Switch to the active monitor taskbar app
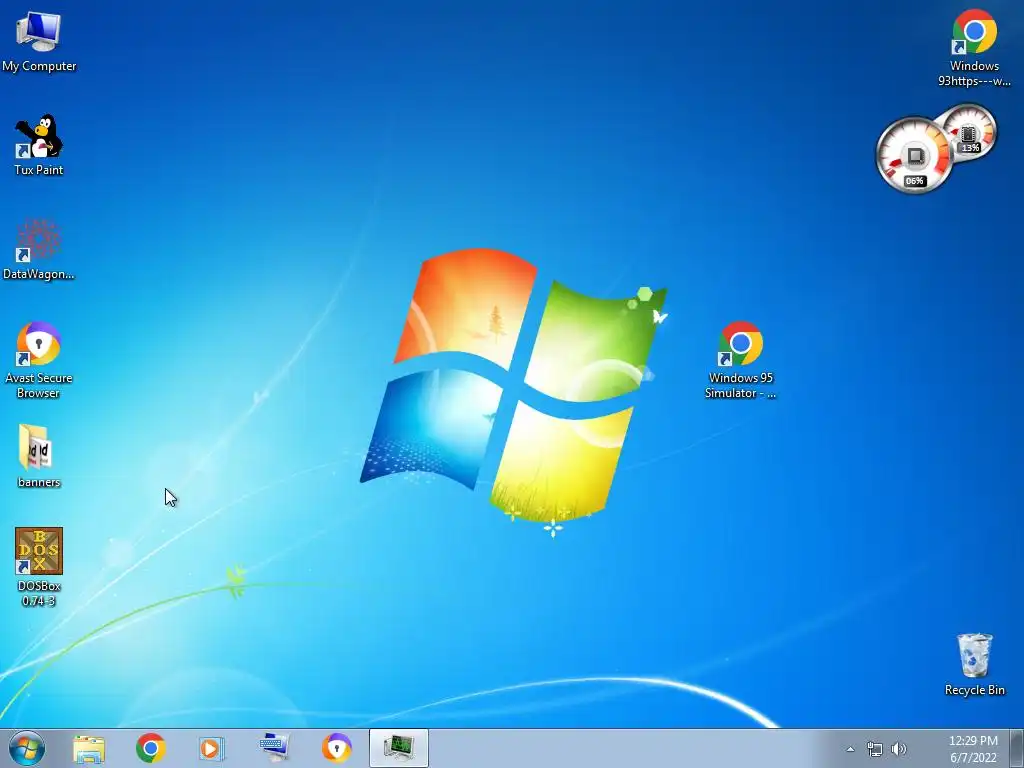The image size is (1024, 768). [398, 748]
